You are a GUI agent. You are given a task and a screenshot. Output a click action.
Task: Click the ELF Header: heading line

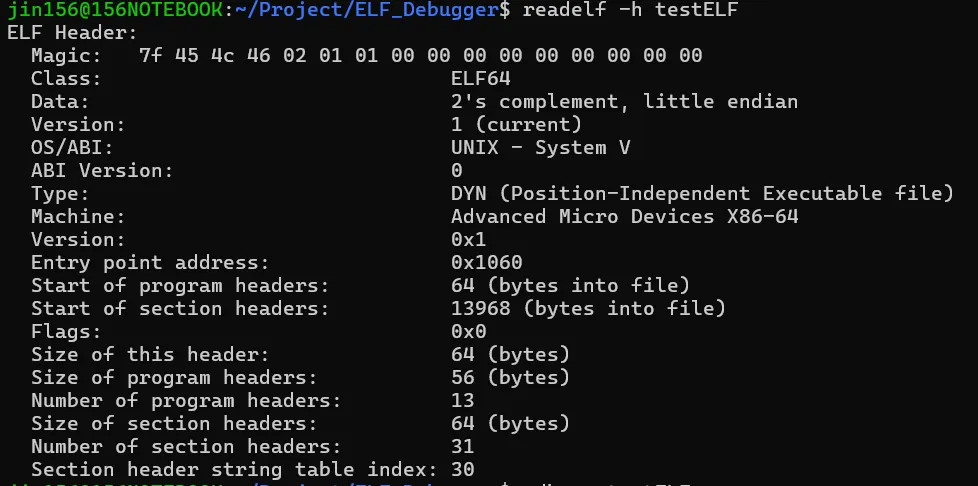[x=72, y=32]
